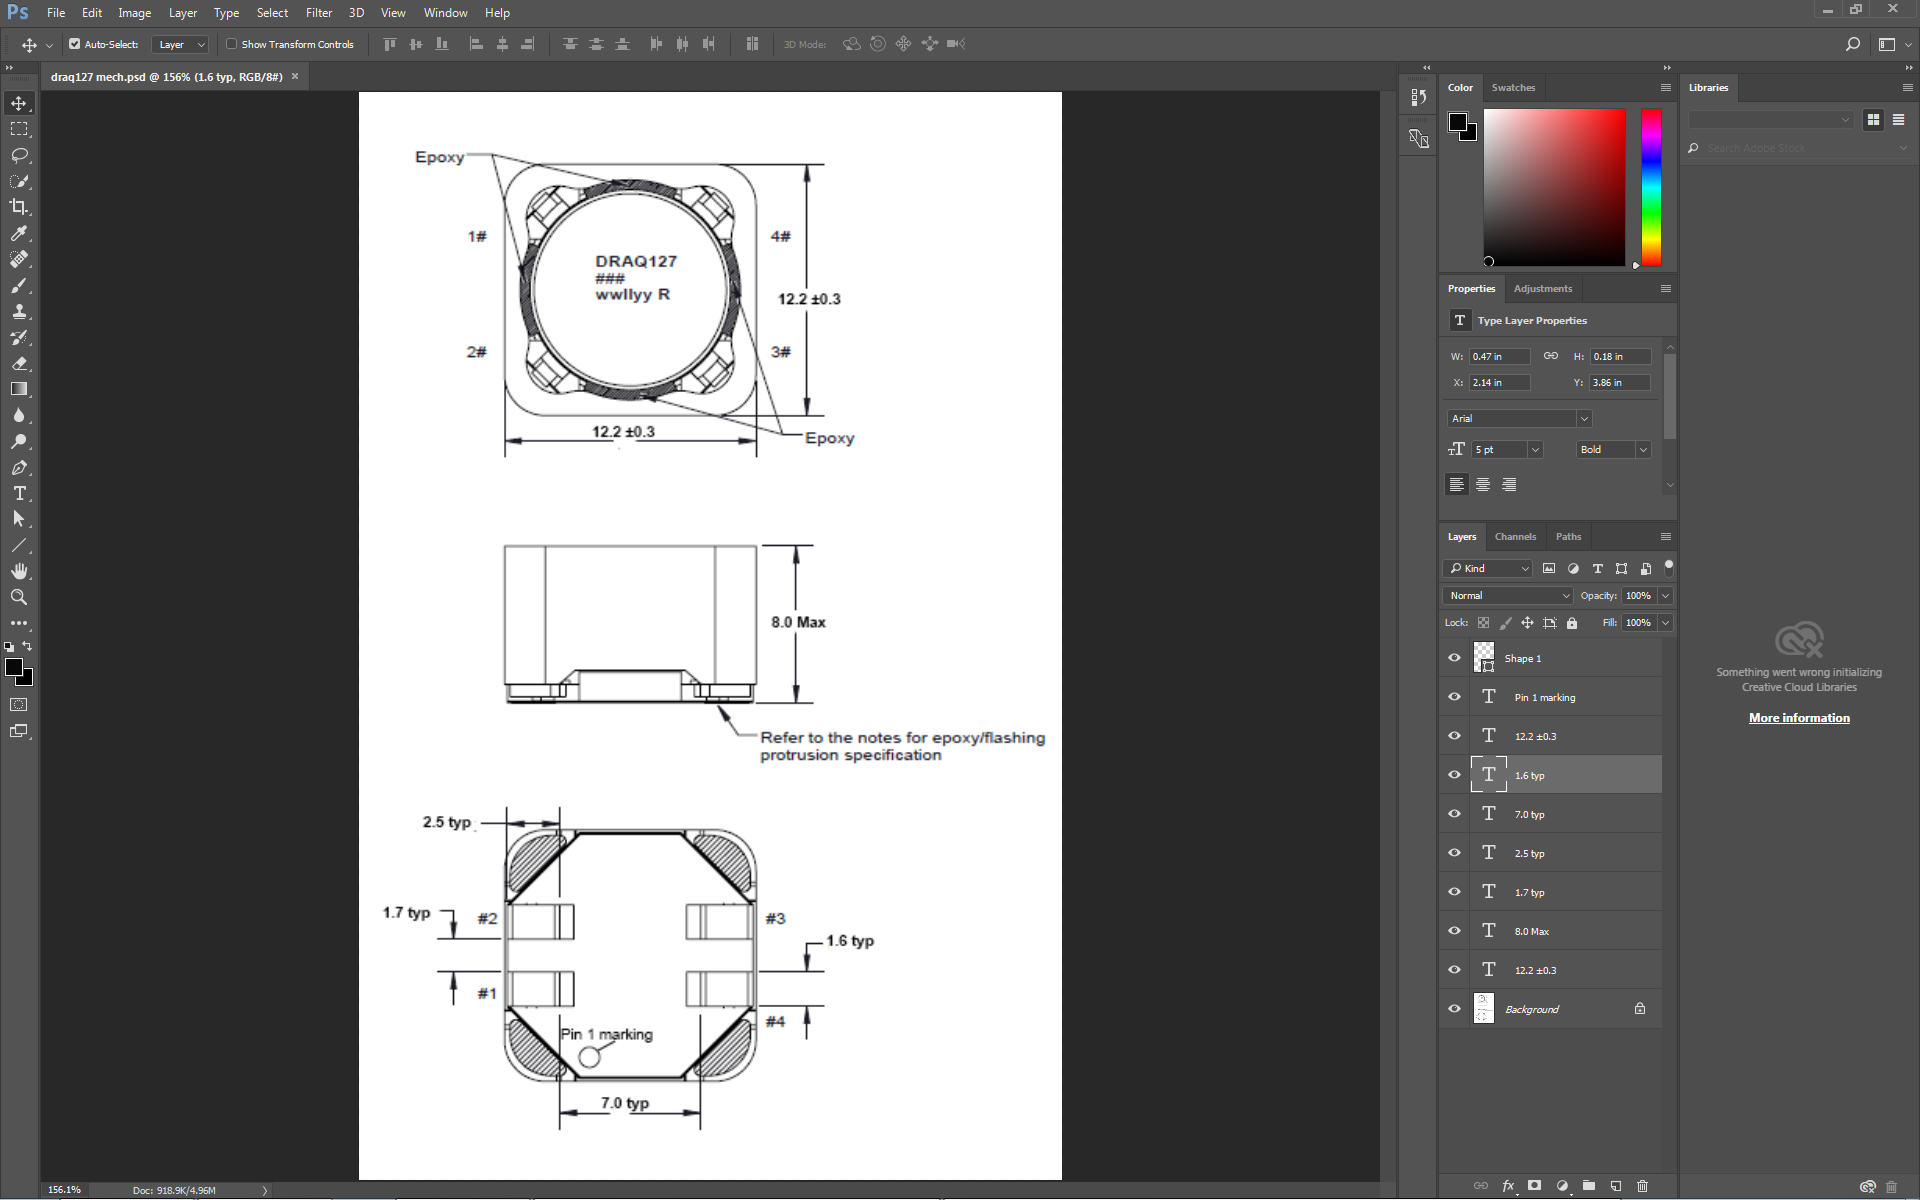Select the Zoom tool in toolbar

click(x=19, y=597)
